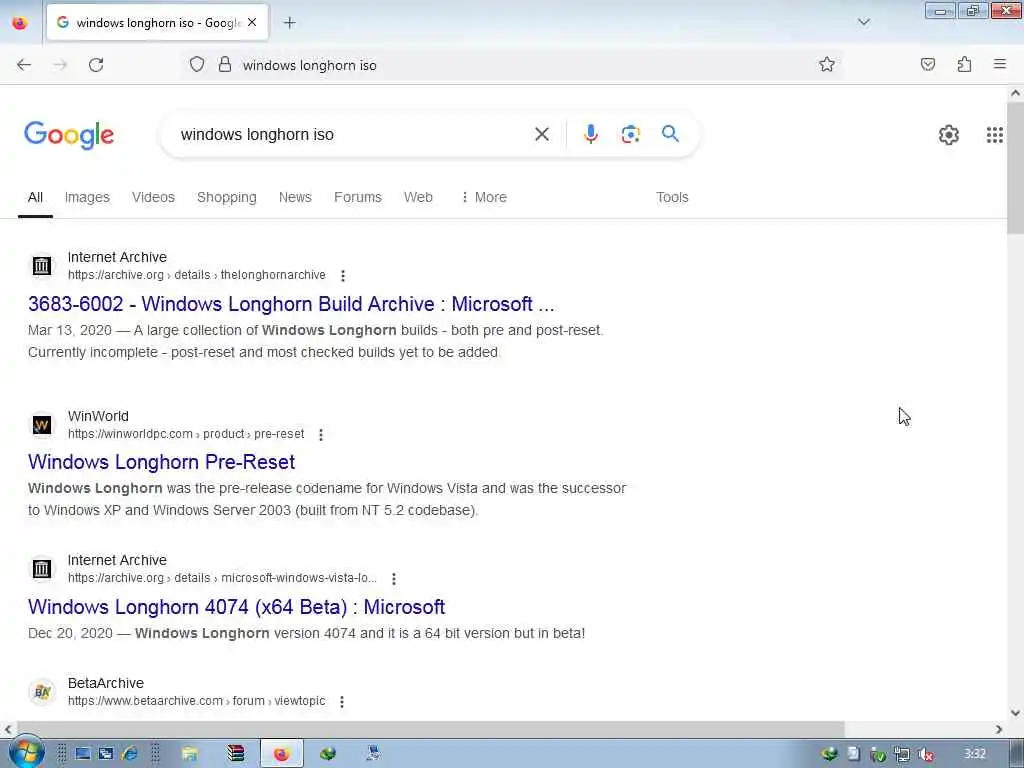Screen dimensions: 1024x768
Task: Expand the More search filters menu
Action: click(x=484, y=197)
